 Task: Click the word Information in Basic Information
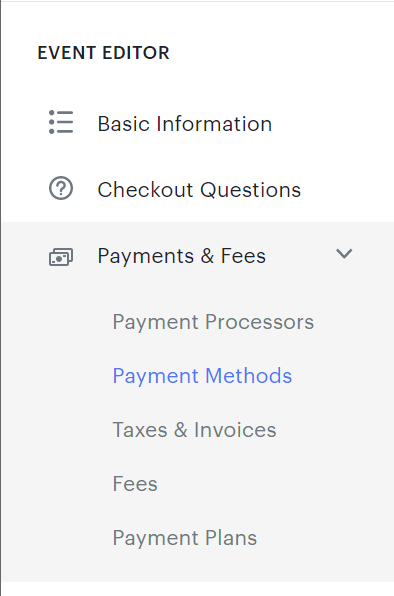click(214, 124)
